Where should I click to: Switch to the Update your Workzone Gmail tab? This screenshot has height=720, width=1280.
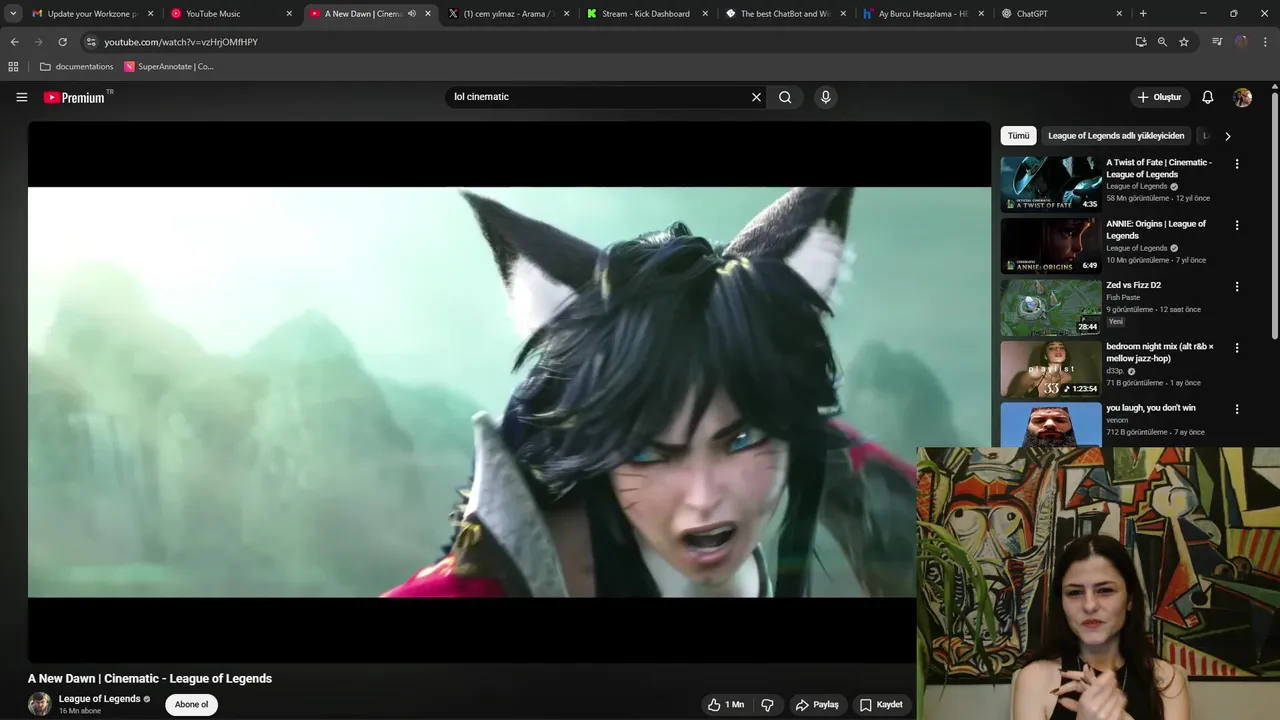91,14
